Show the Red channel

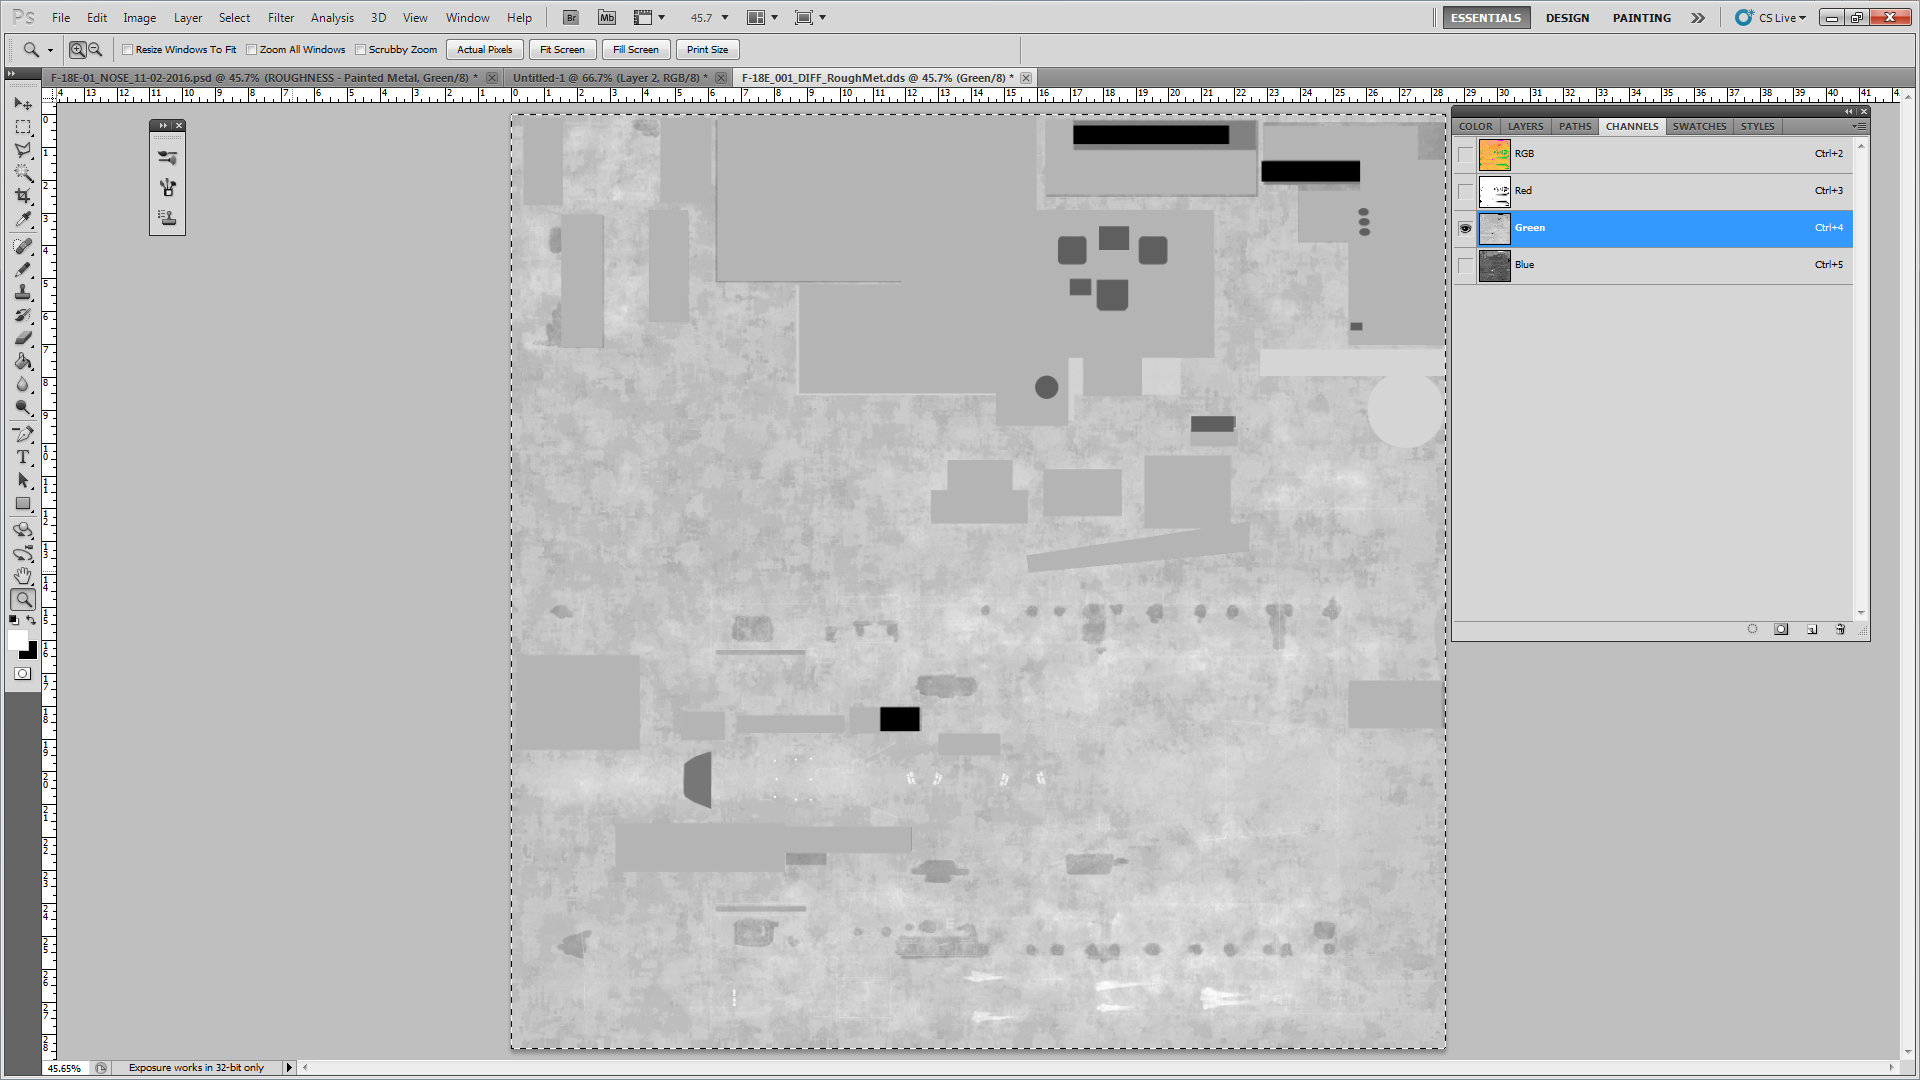click(x=1465, y=191)
